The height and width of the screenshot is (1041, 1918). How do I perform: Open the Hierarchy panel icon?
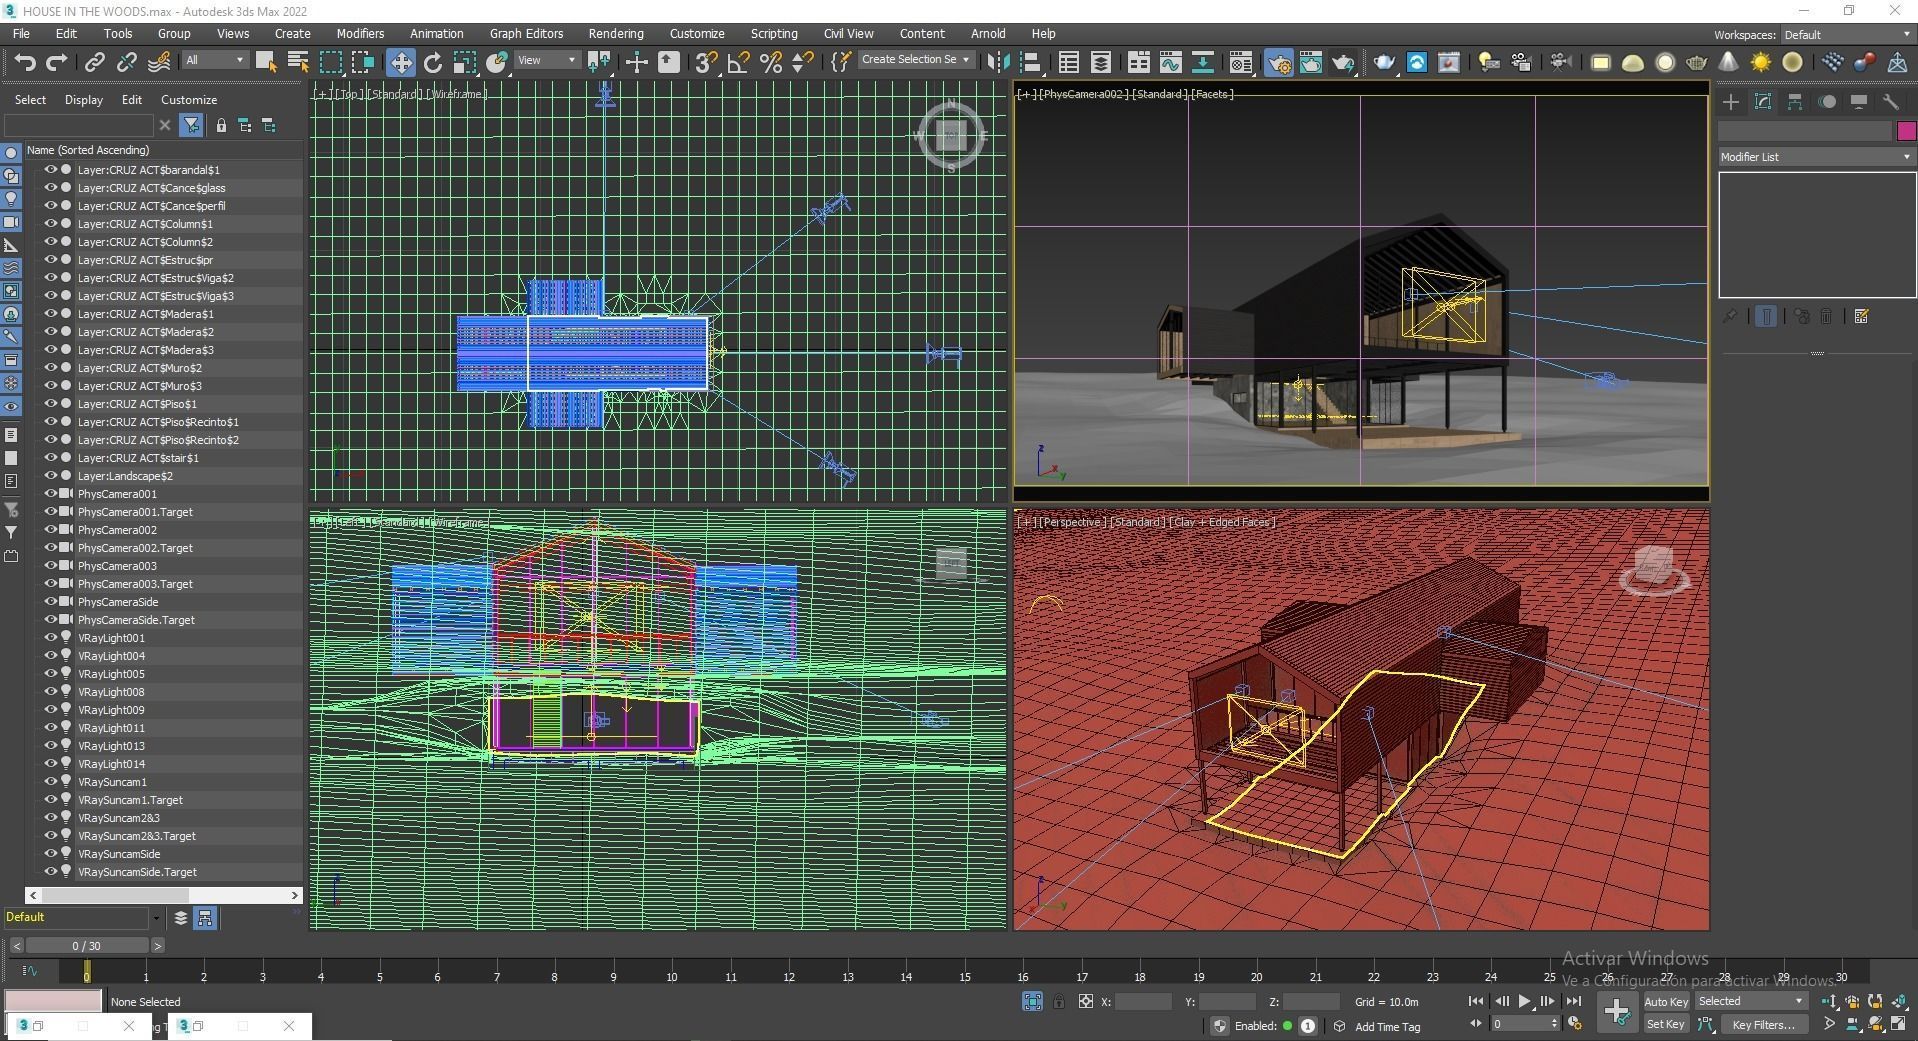[x=1795, y=102]
